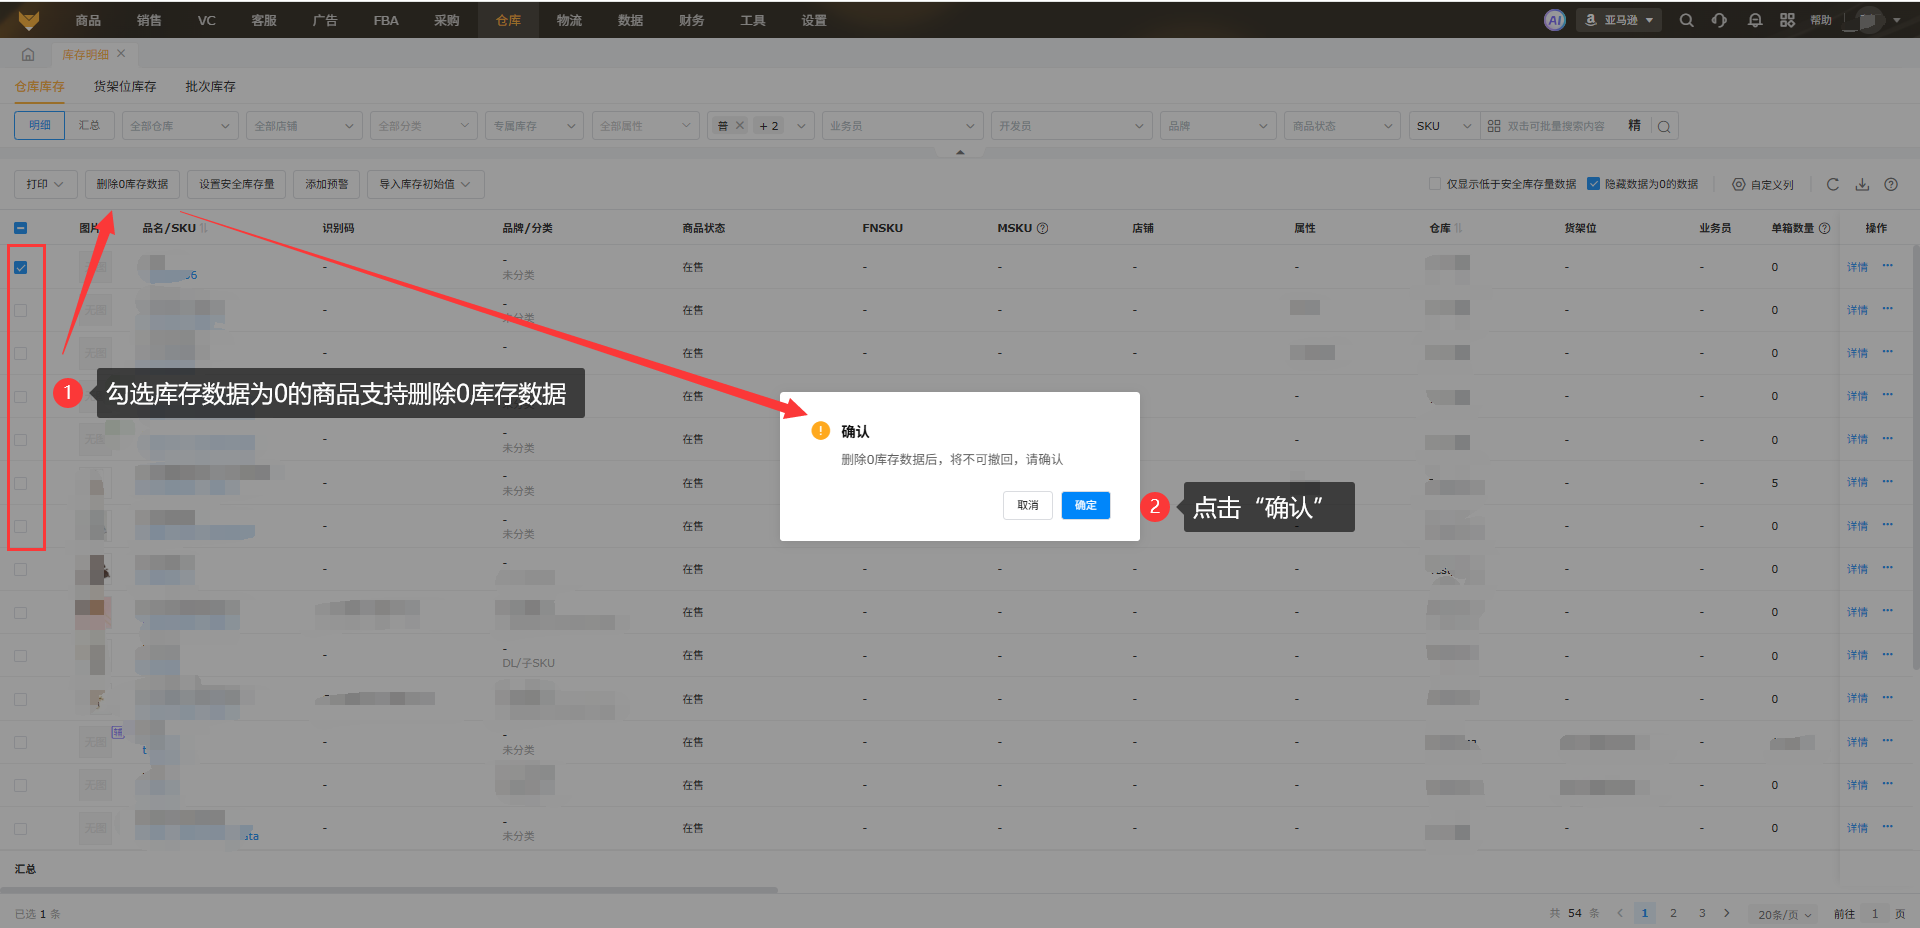This screenshot has height=928, width=1920.
Task: Open the 全部属性 dropdown
Action: tap(646, 126)
